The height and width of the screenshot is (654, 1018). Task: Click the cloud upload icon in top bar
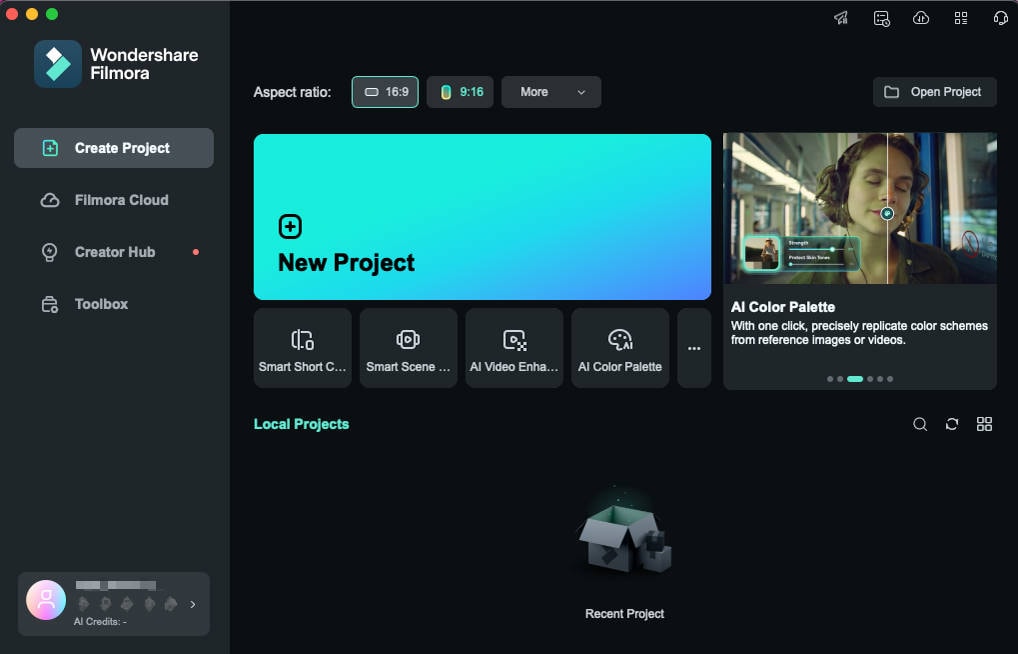point(921,18)
